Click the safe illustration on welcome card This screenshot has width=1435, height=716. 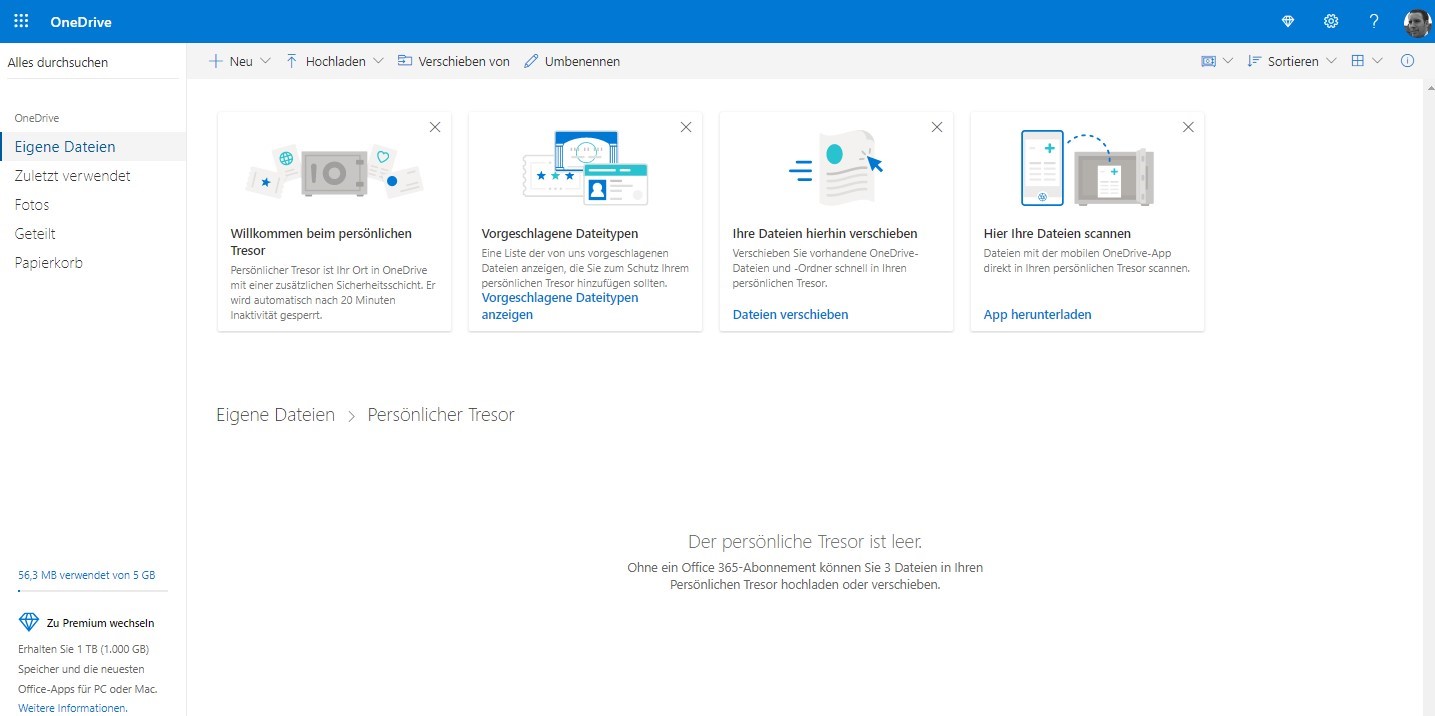click(x=334, y=173)
